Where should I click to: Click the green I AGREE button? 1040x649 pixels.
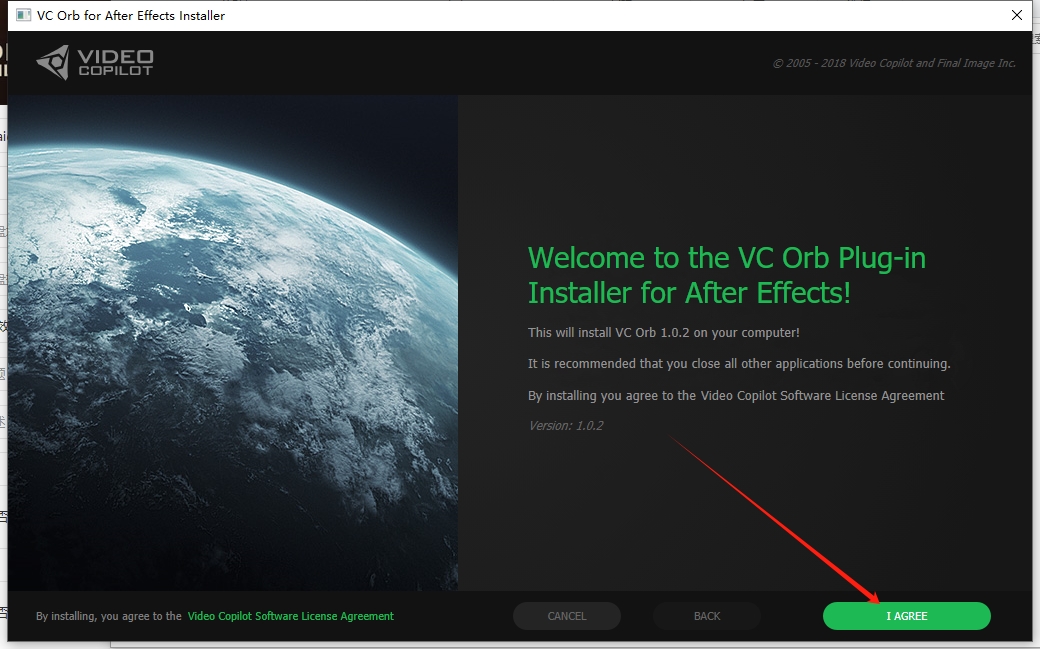click(x=907, y=616)
